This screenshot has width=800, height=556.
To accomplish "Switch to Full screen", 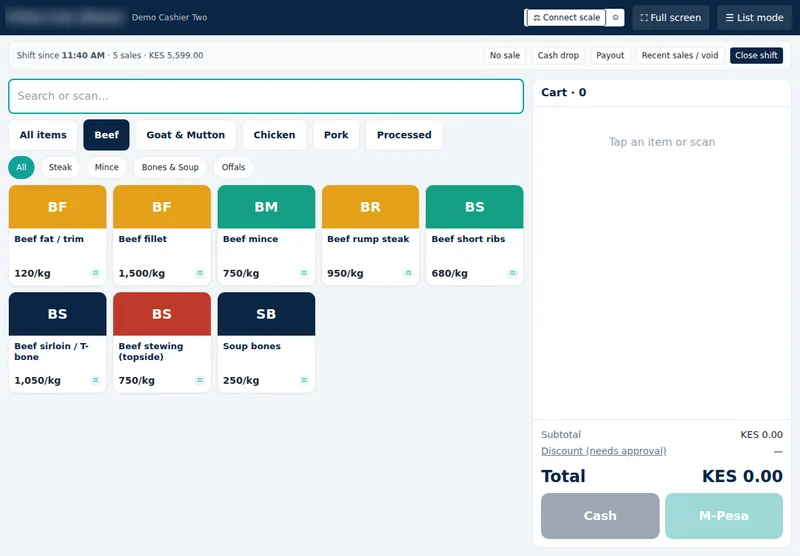I will click(x=670, y=17).
